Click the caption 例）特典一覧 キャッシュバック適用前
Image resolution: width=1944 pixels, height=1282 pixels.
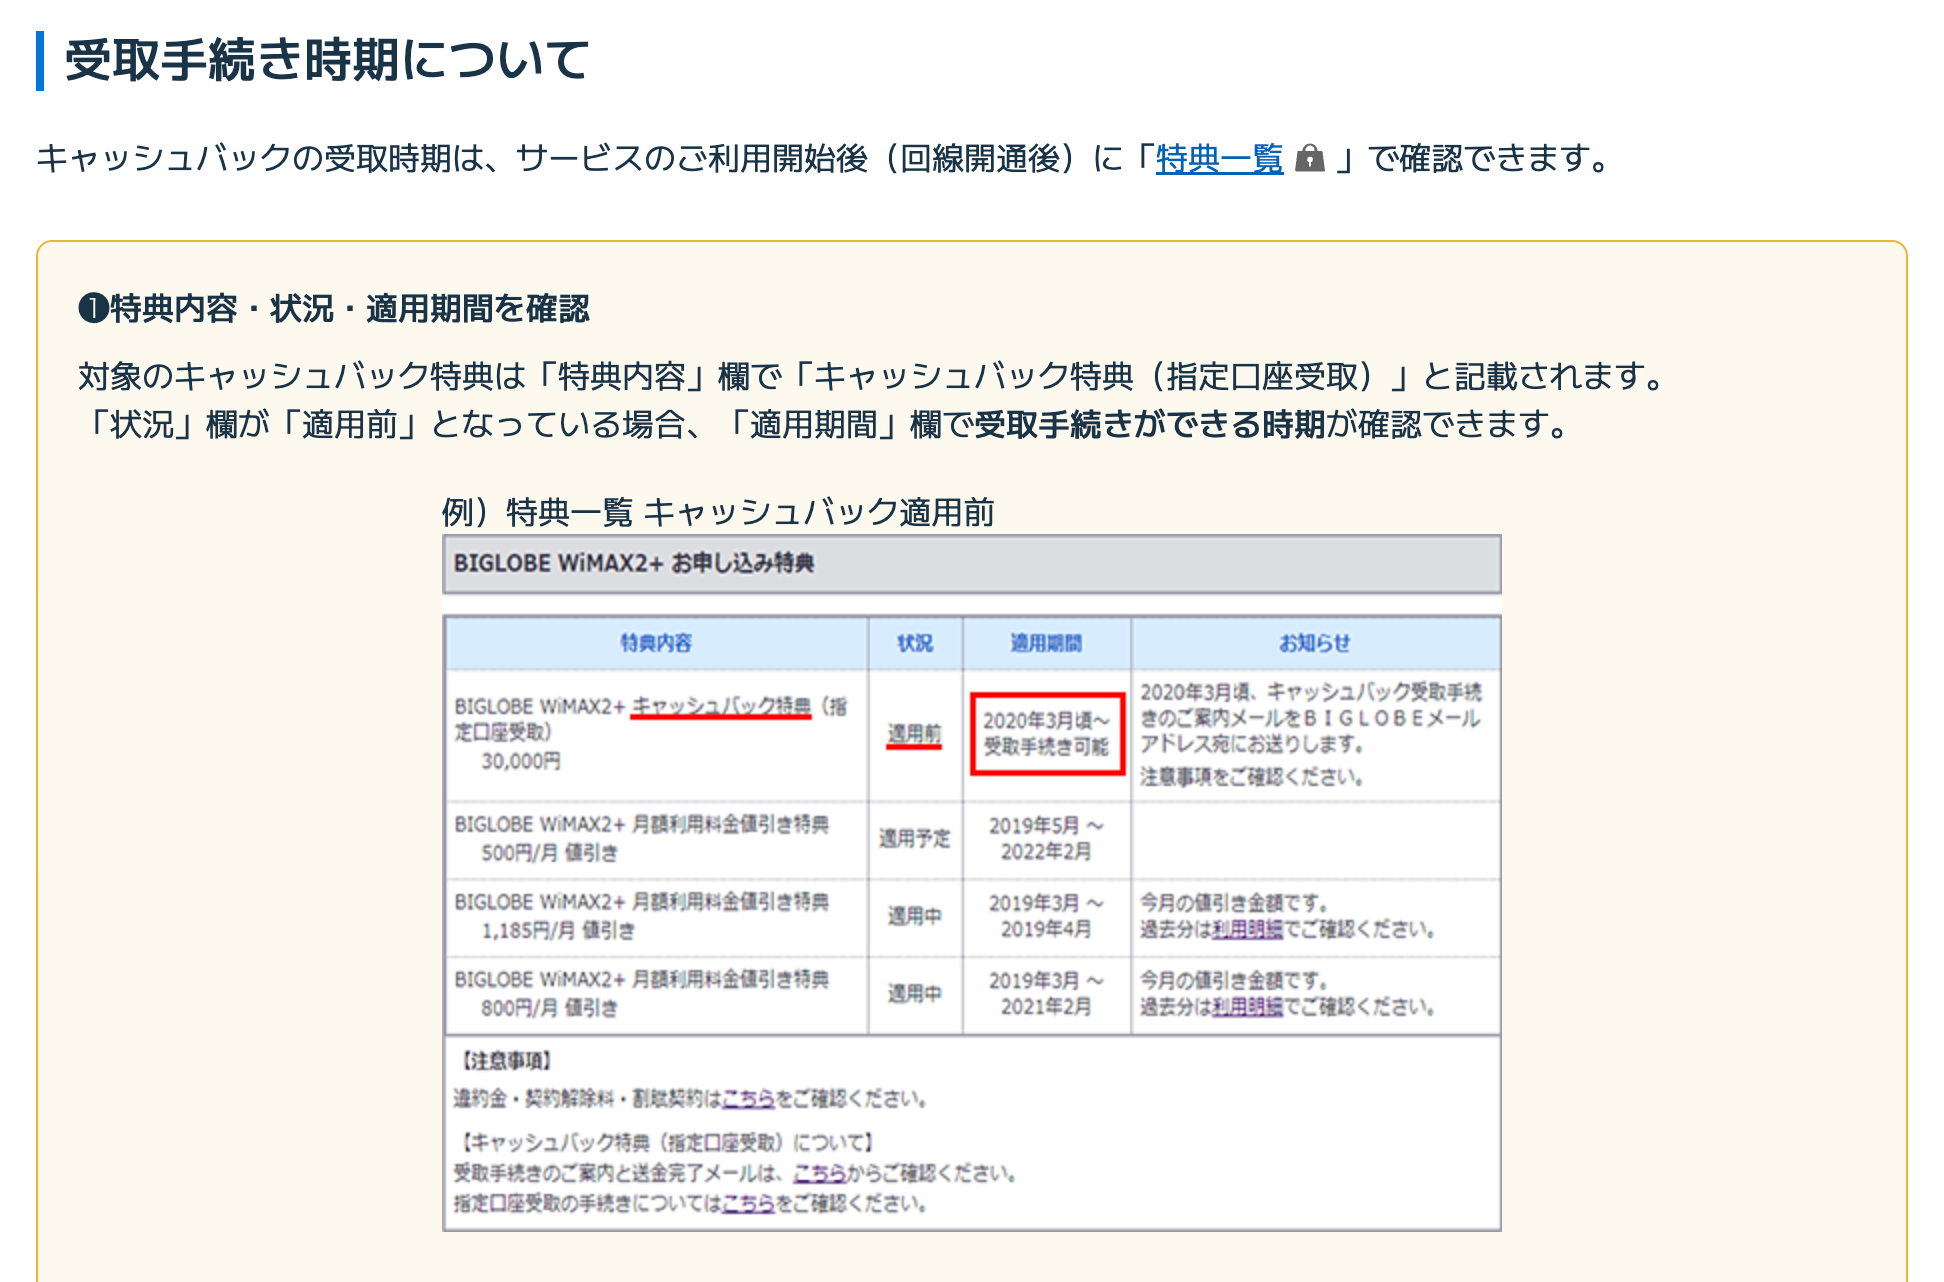[x=718, y=512]
